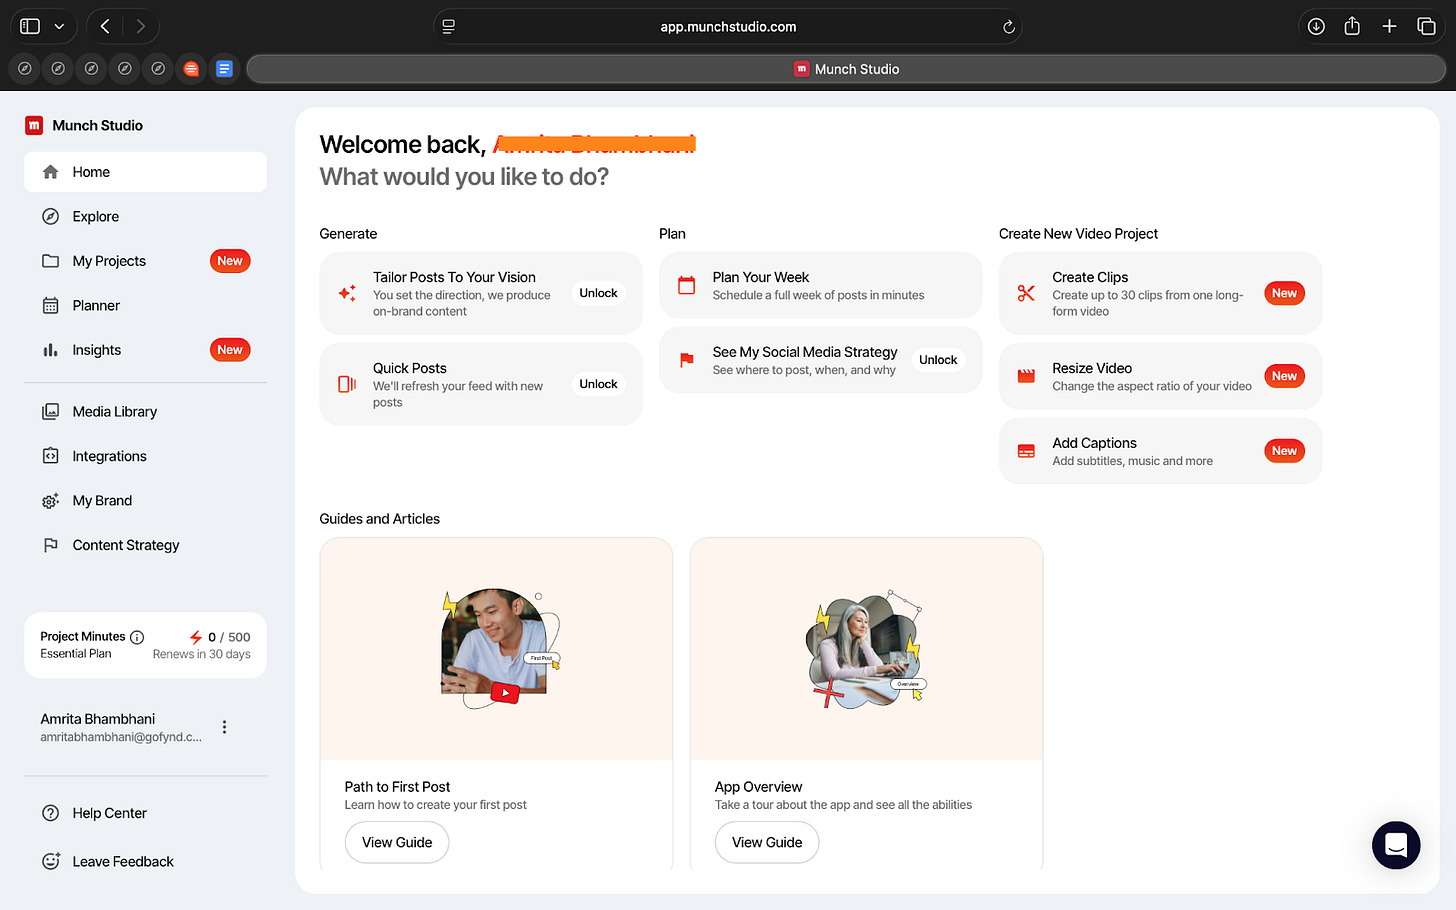Click the page reader icon in address bar
The image size is (1456, 910).
point(449,27)
